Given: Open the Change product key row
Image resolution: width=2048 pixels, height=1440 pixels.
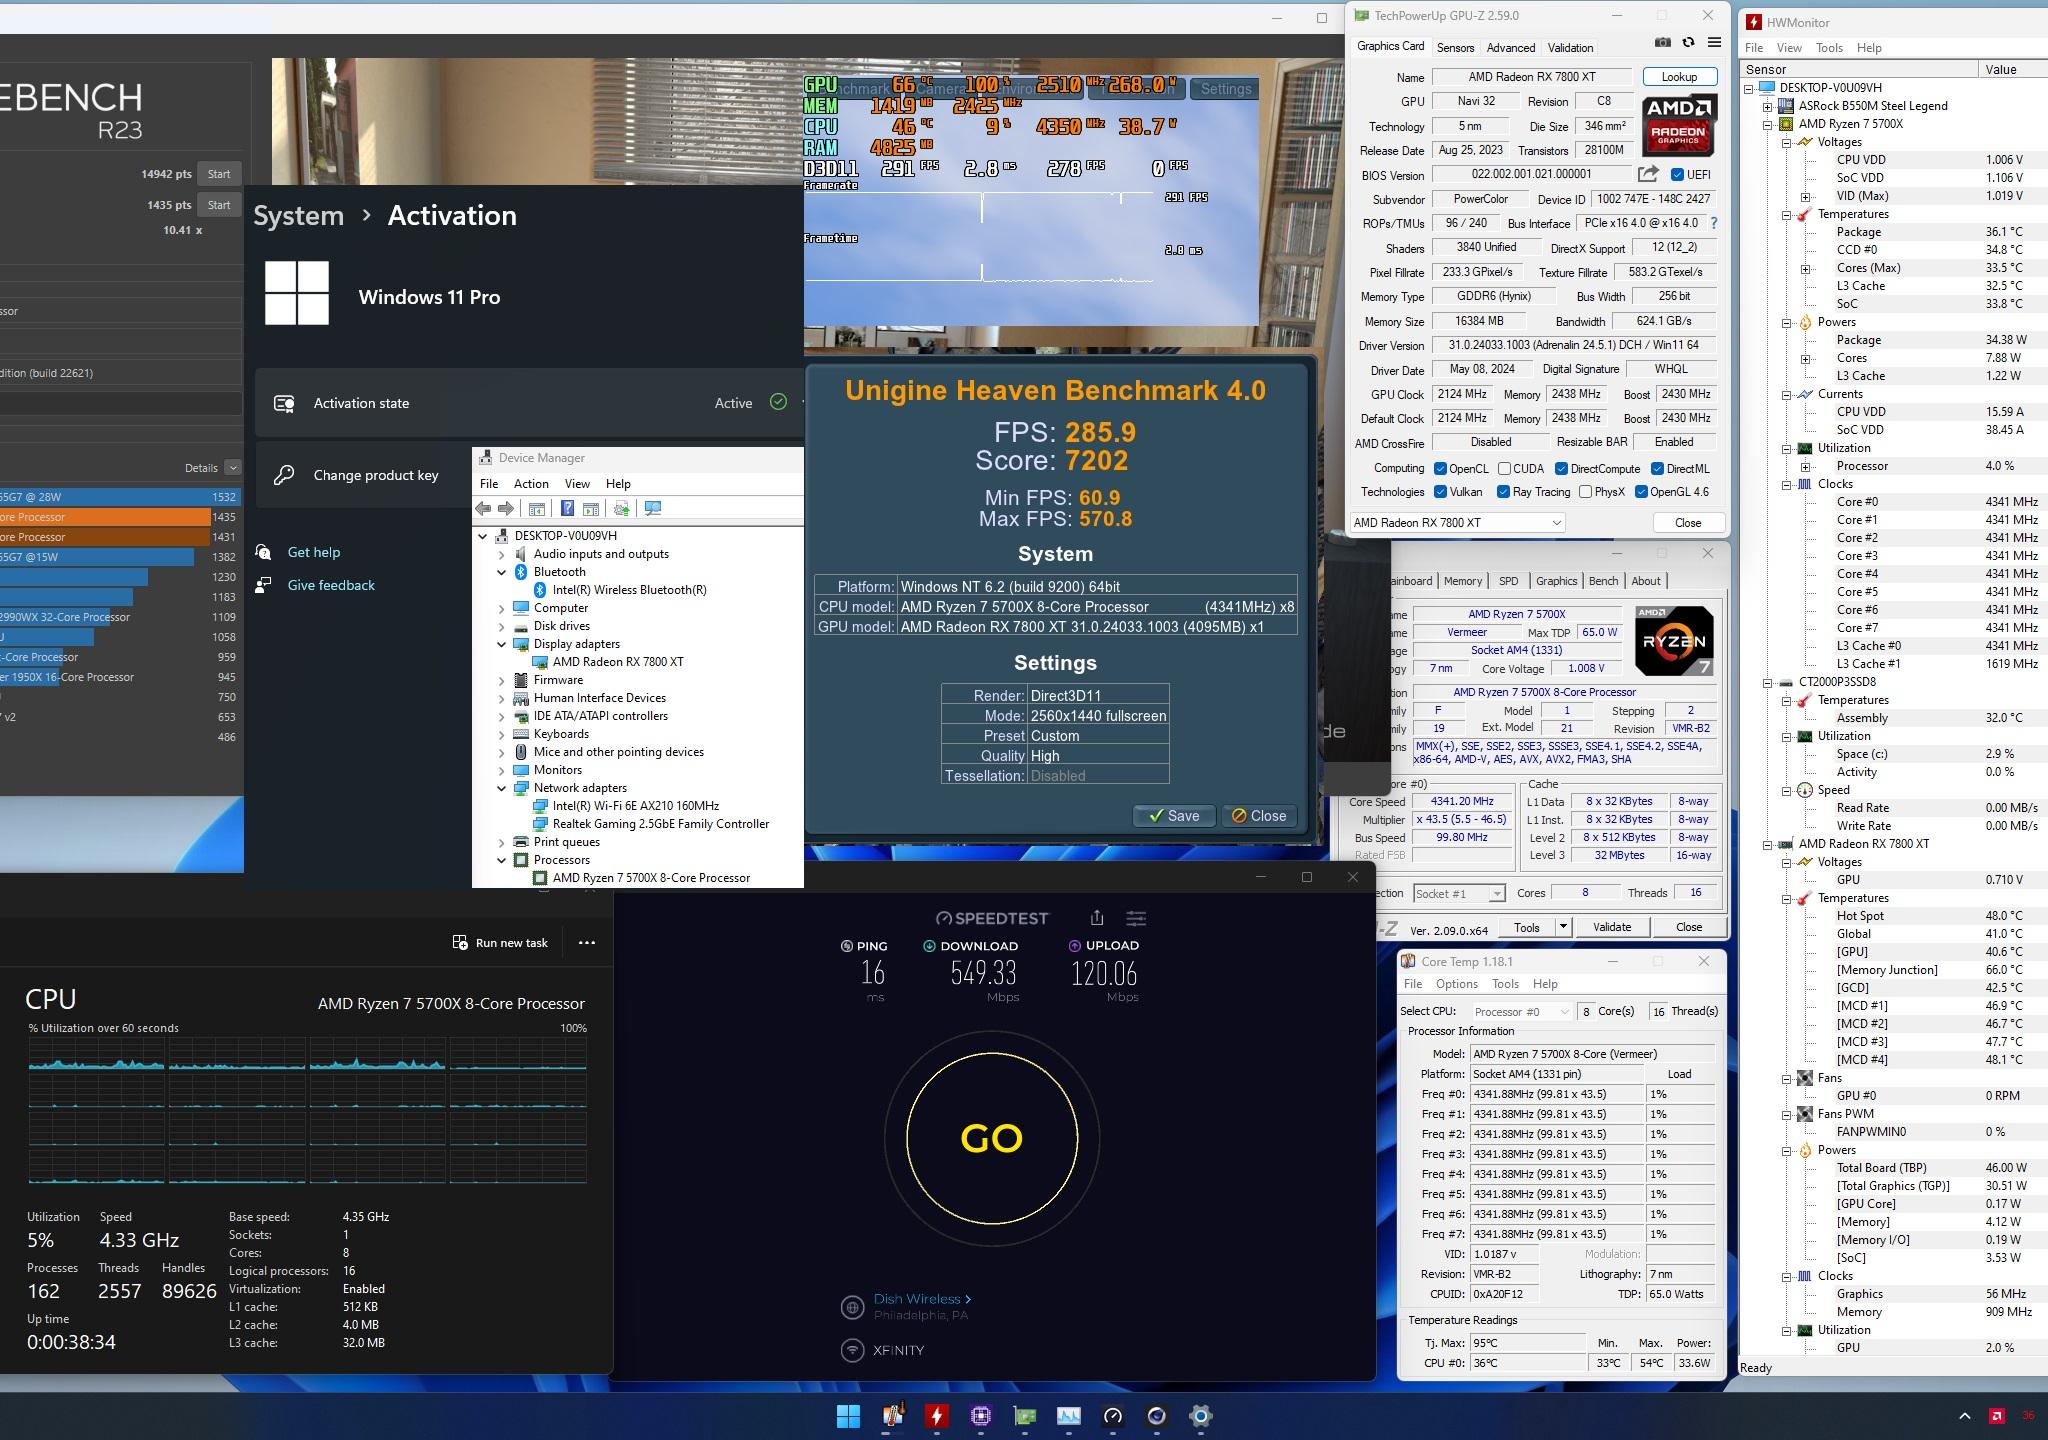Looking at the screenshot, I should 530,475.
